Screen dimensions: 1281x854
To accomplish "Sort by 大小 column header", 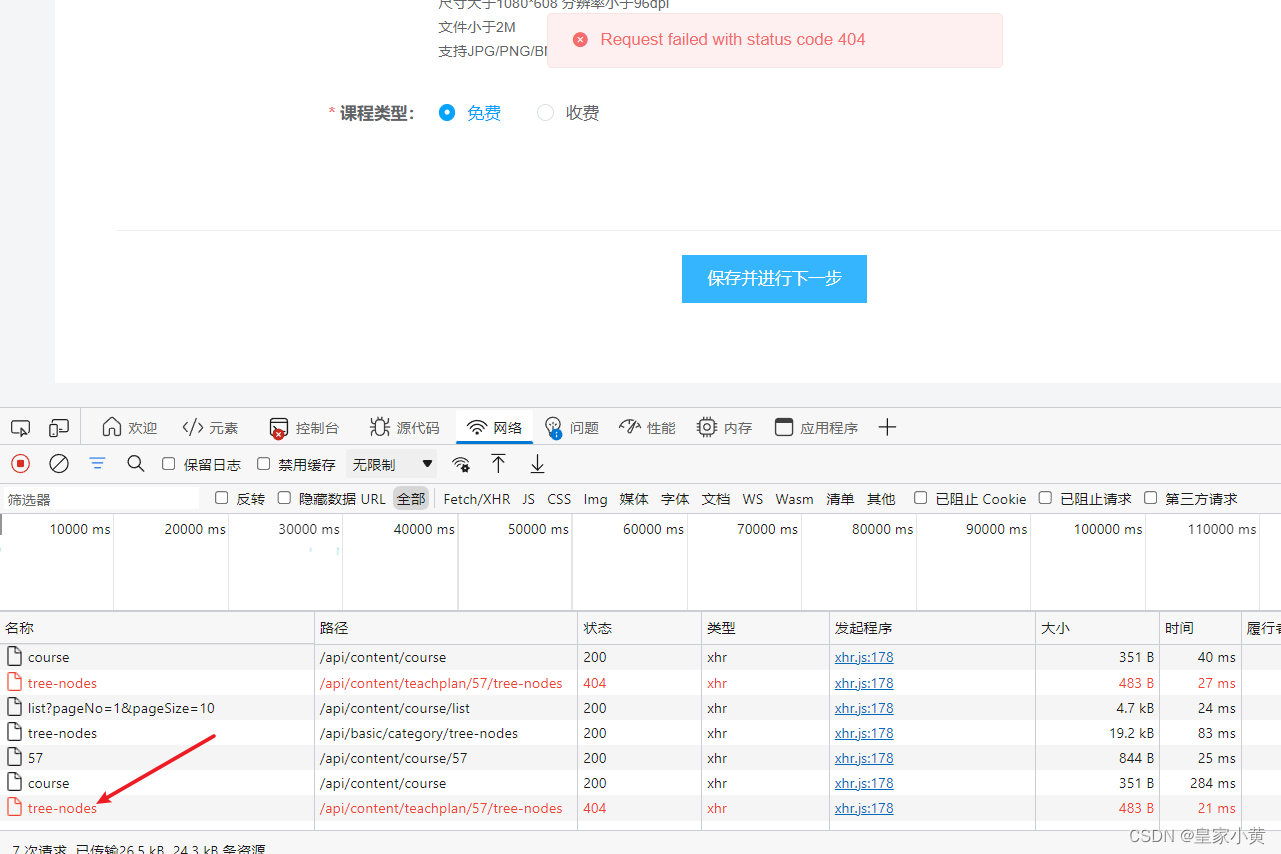I will click(x=1097, y=628).
